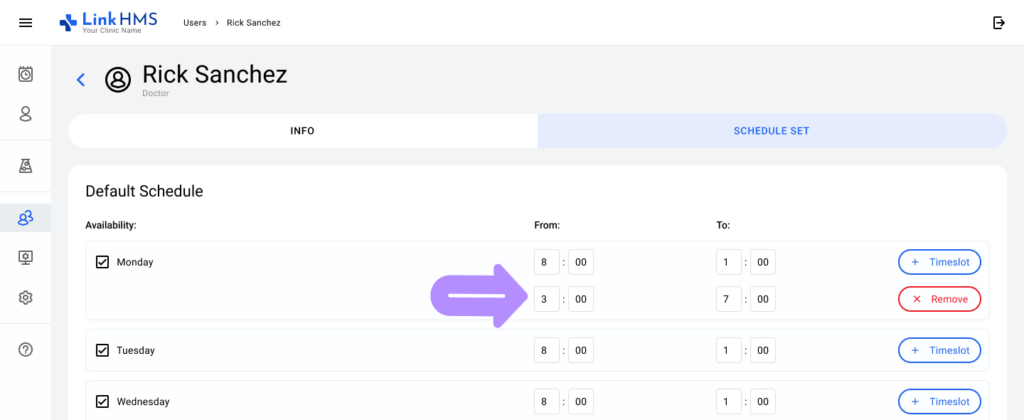Open the patients sidebar icon
Screen dimensions: 1024x420
(x=25, y=114)
